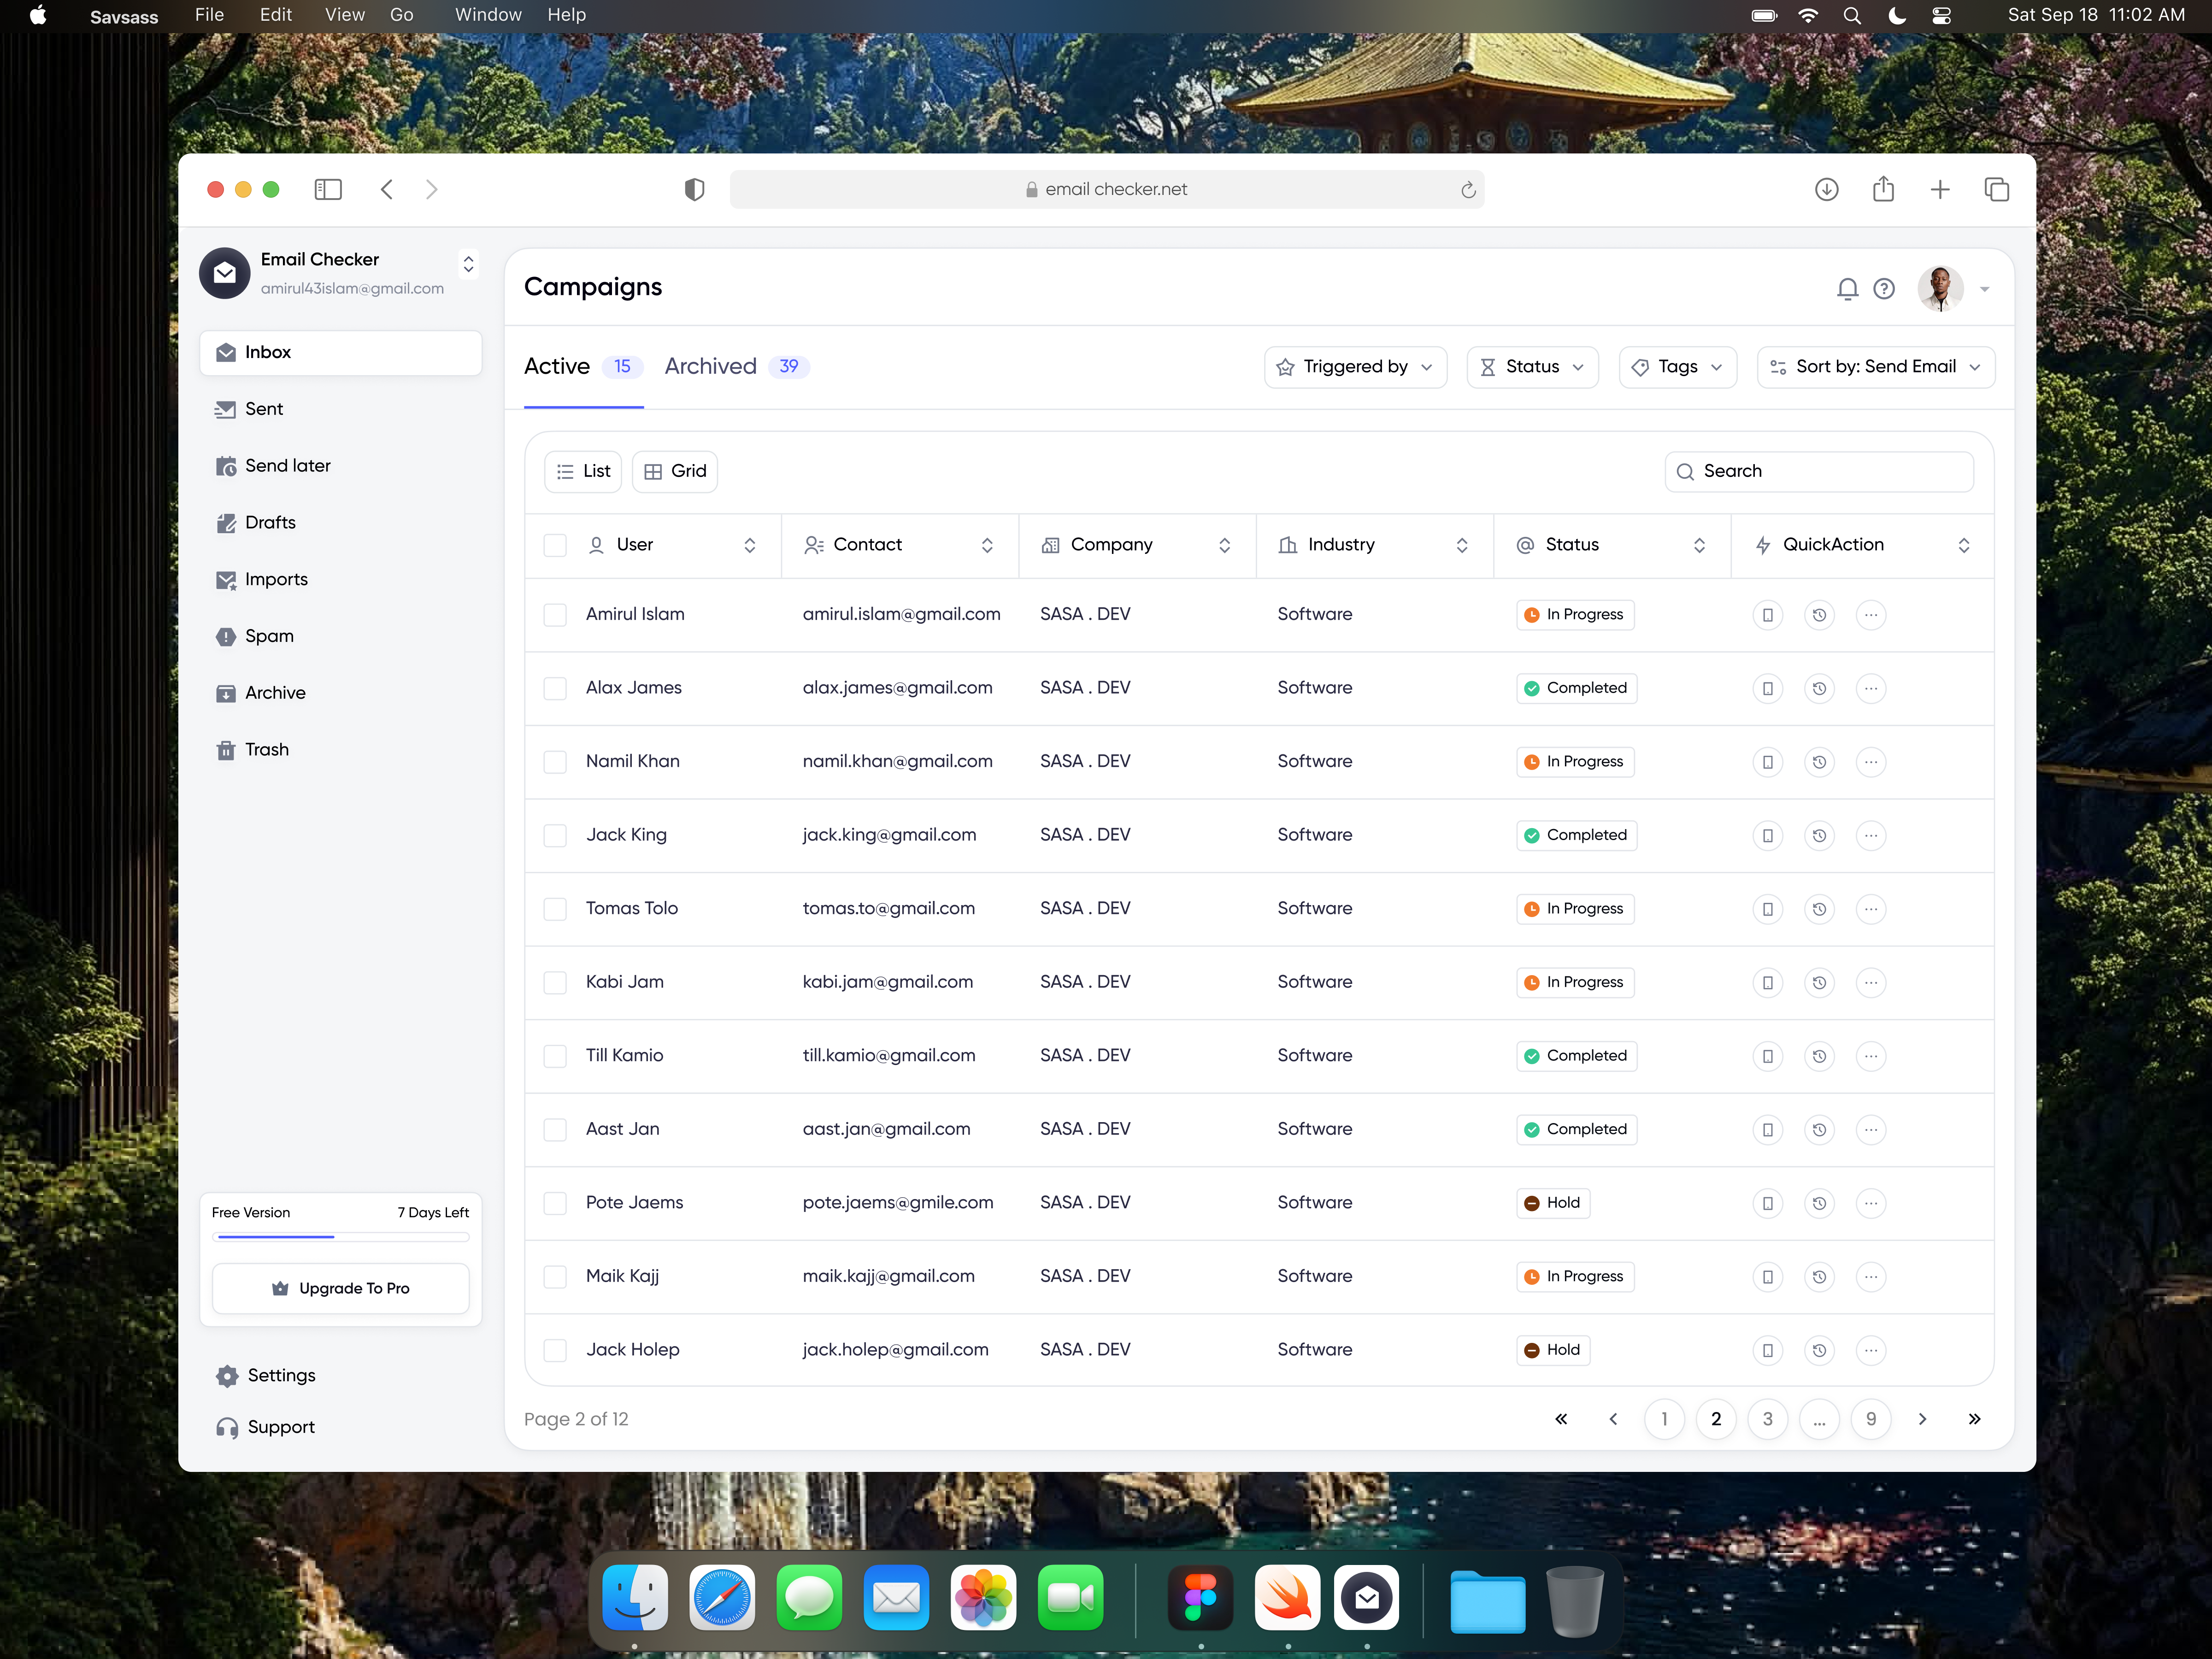Select the Maik Kajj row checkbox

[555, 1276]
